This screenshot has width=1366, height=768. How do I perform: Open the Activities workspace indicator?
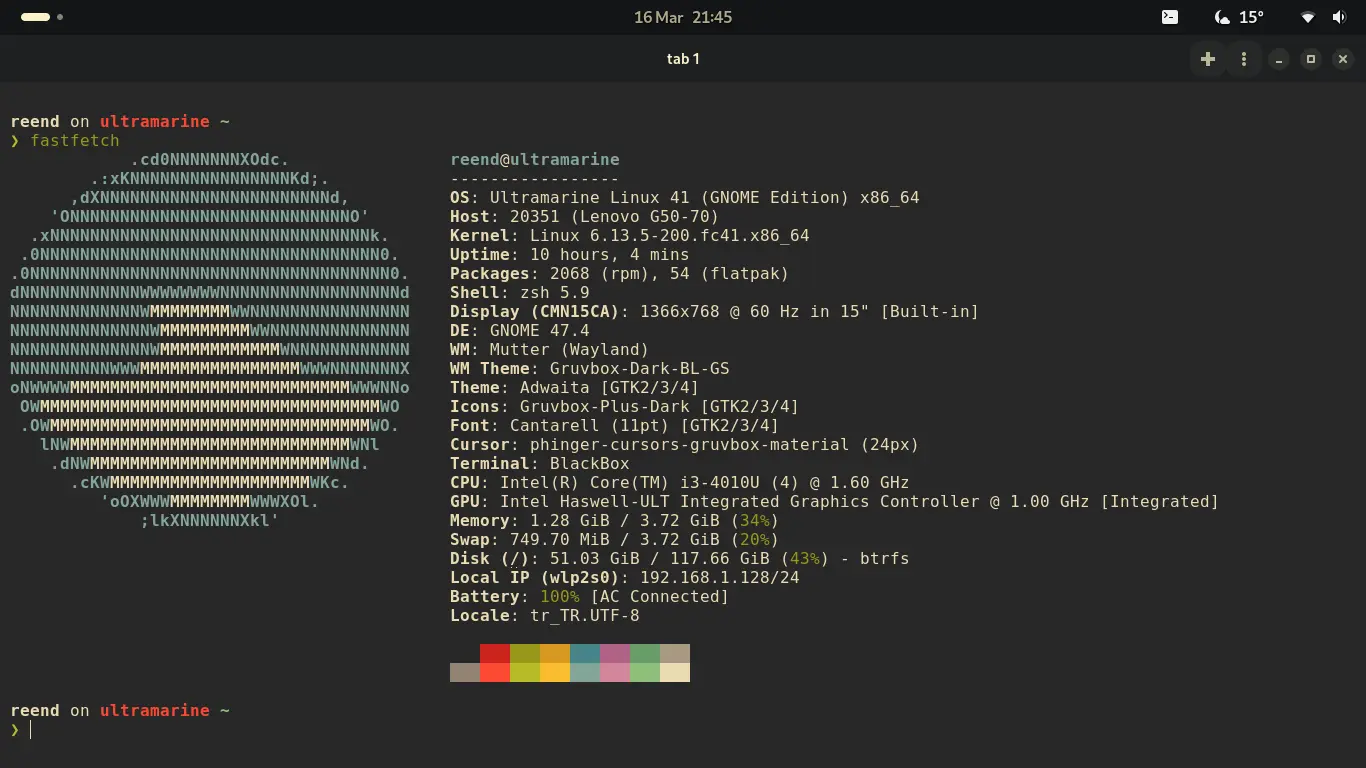[42, 17]
